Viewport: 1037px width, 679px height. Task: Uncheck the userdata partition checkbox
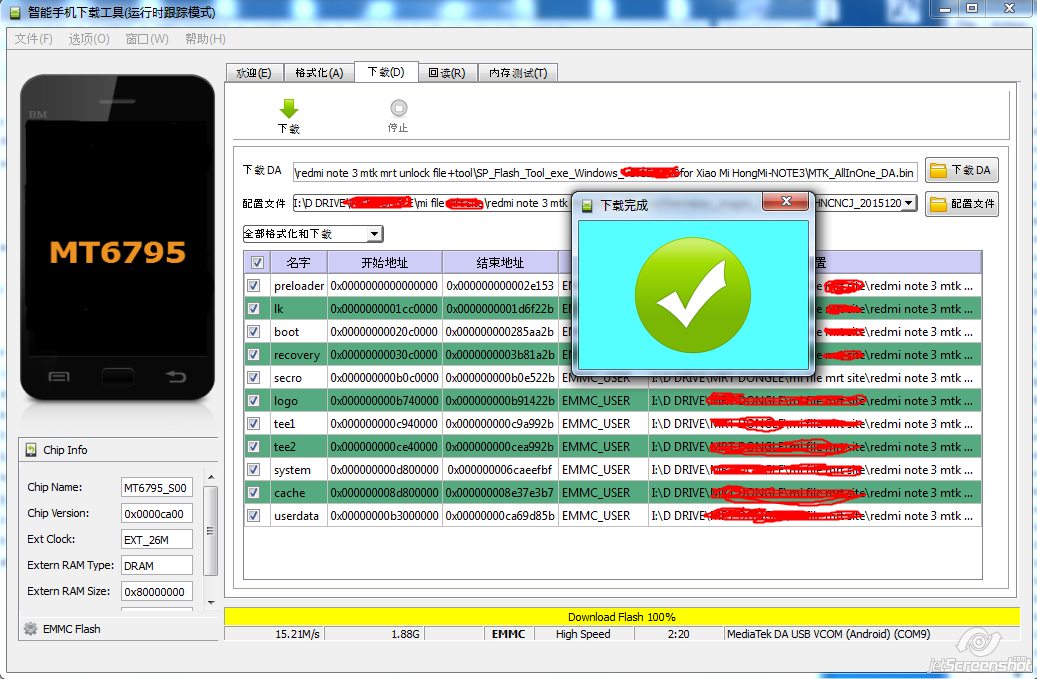(x=254, y=515)
